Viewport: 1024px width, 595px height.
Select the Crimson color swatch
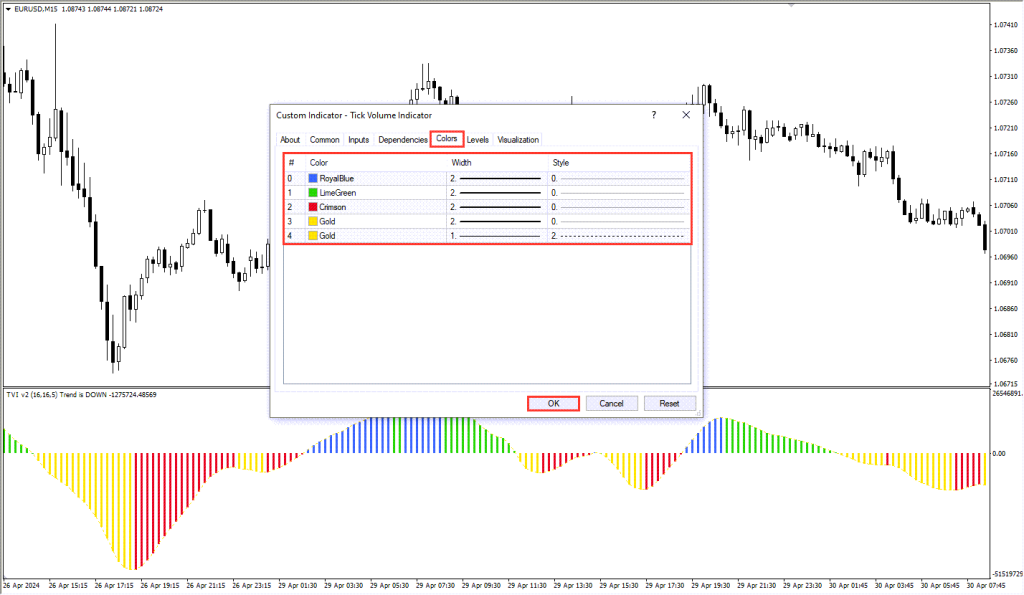point(313,207)
